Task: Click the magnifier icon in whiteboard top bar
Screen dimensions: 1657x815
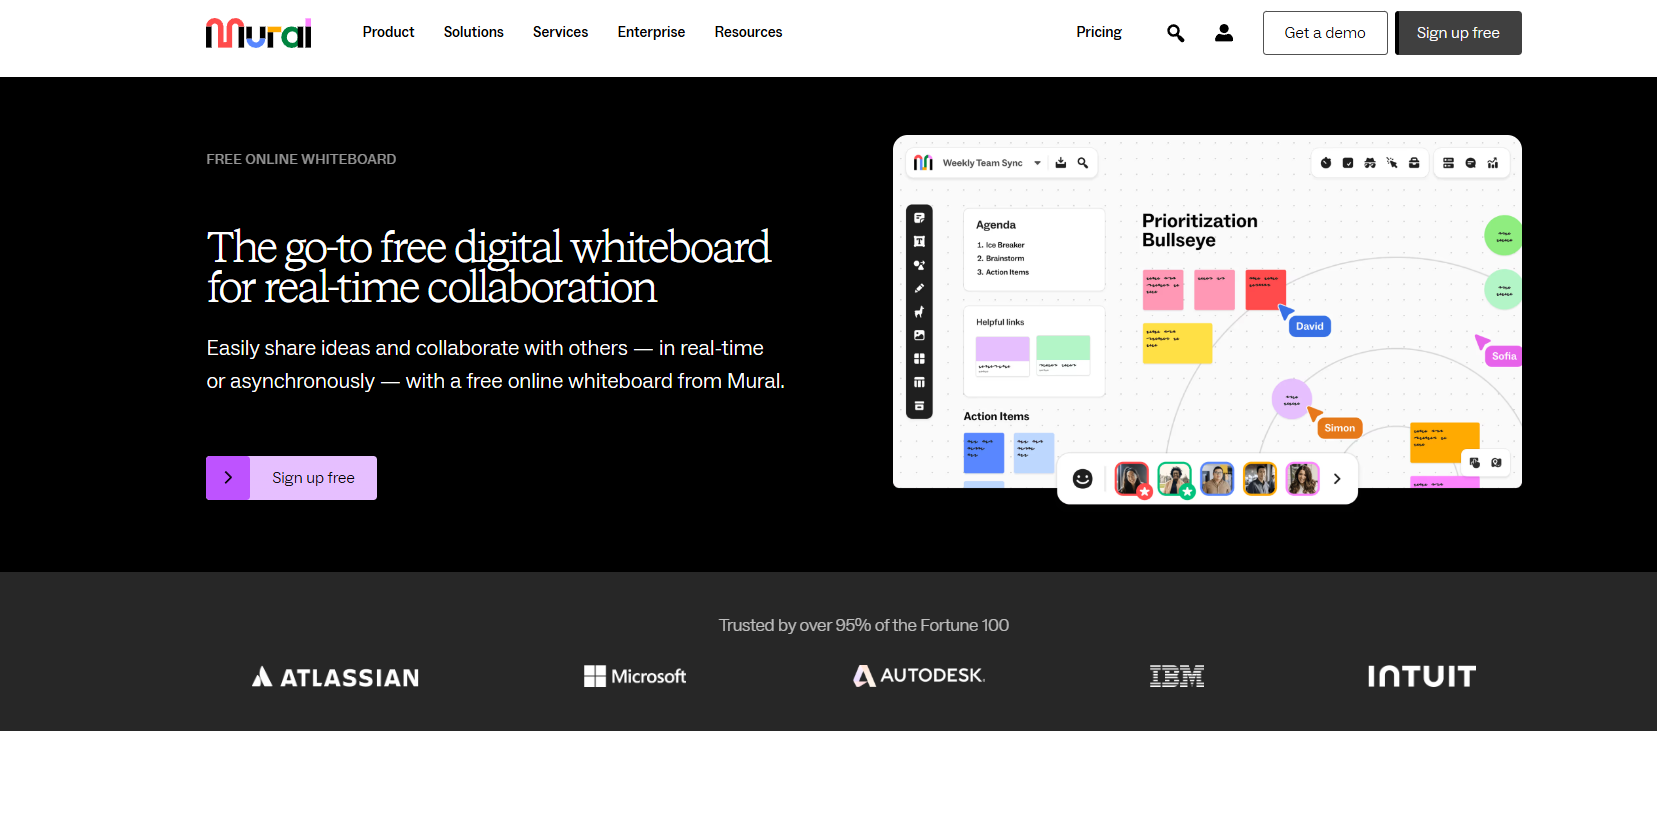Action: tap(1083, 163)
